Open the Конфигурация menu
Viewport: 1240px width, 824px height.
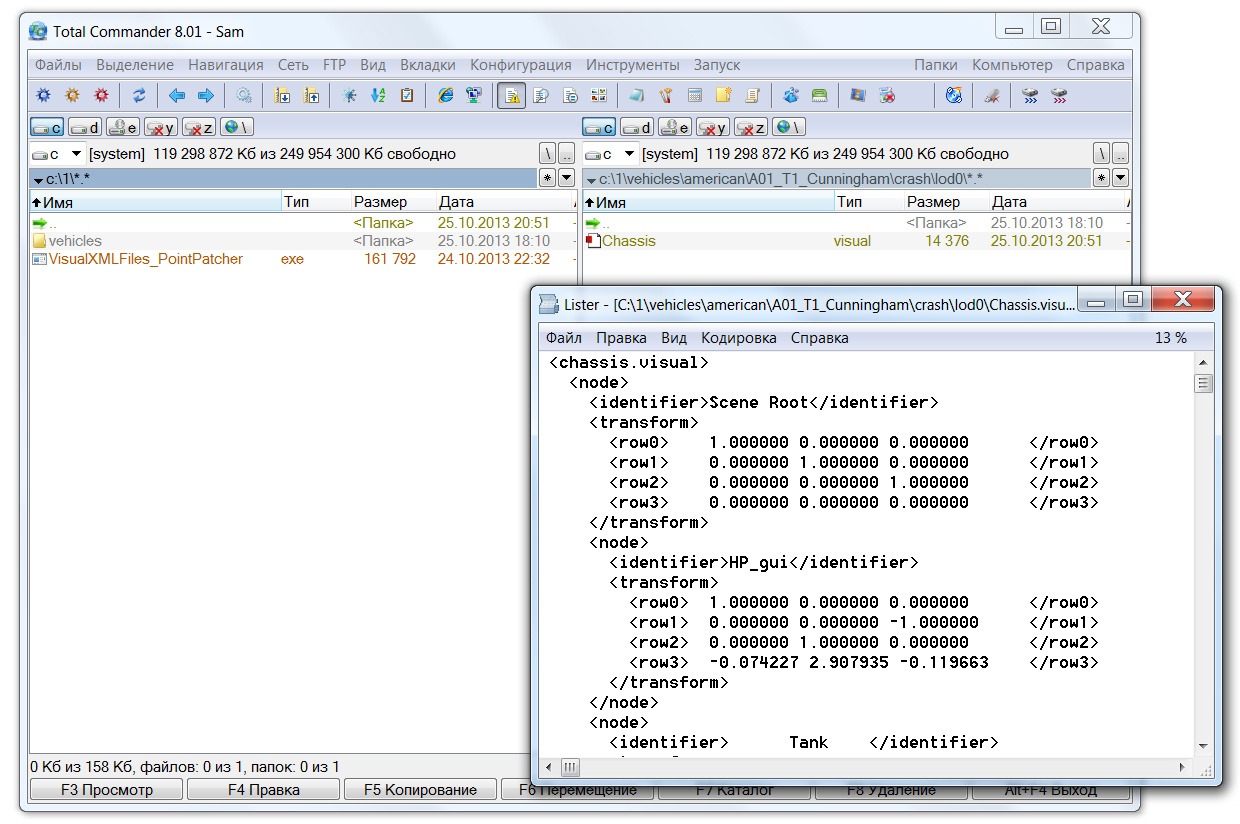point(520,65)
